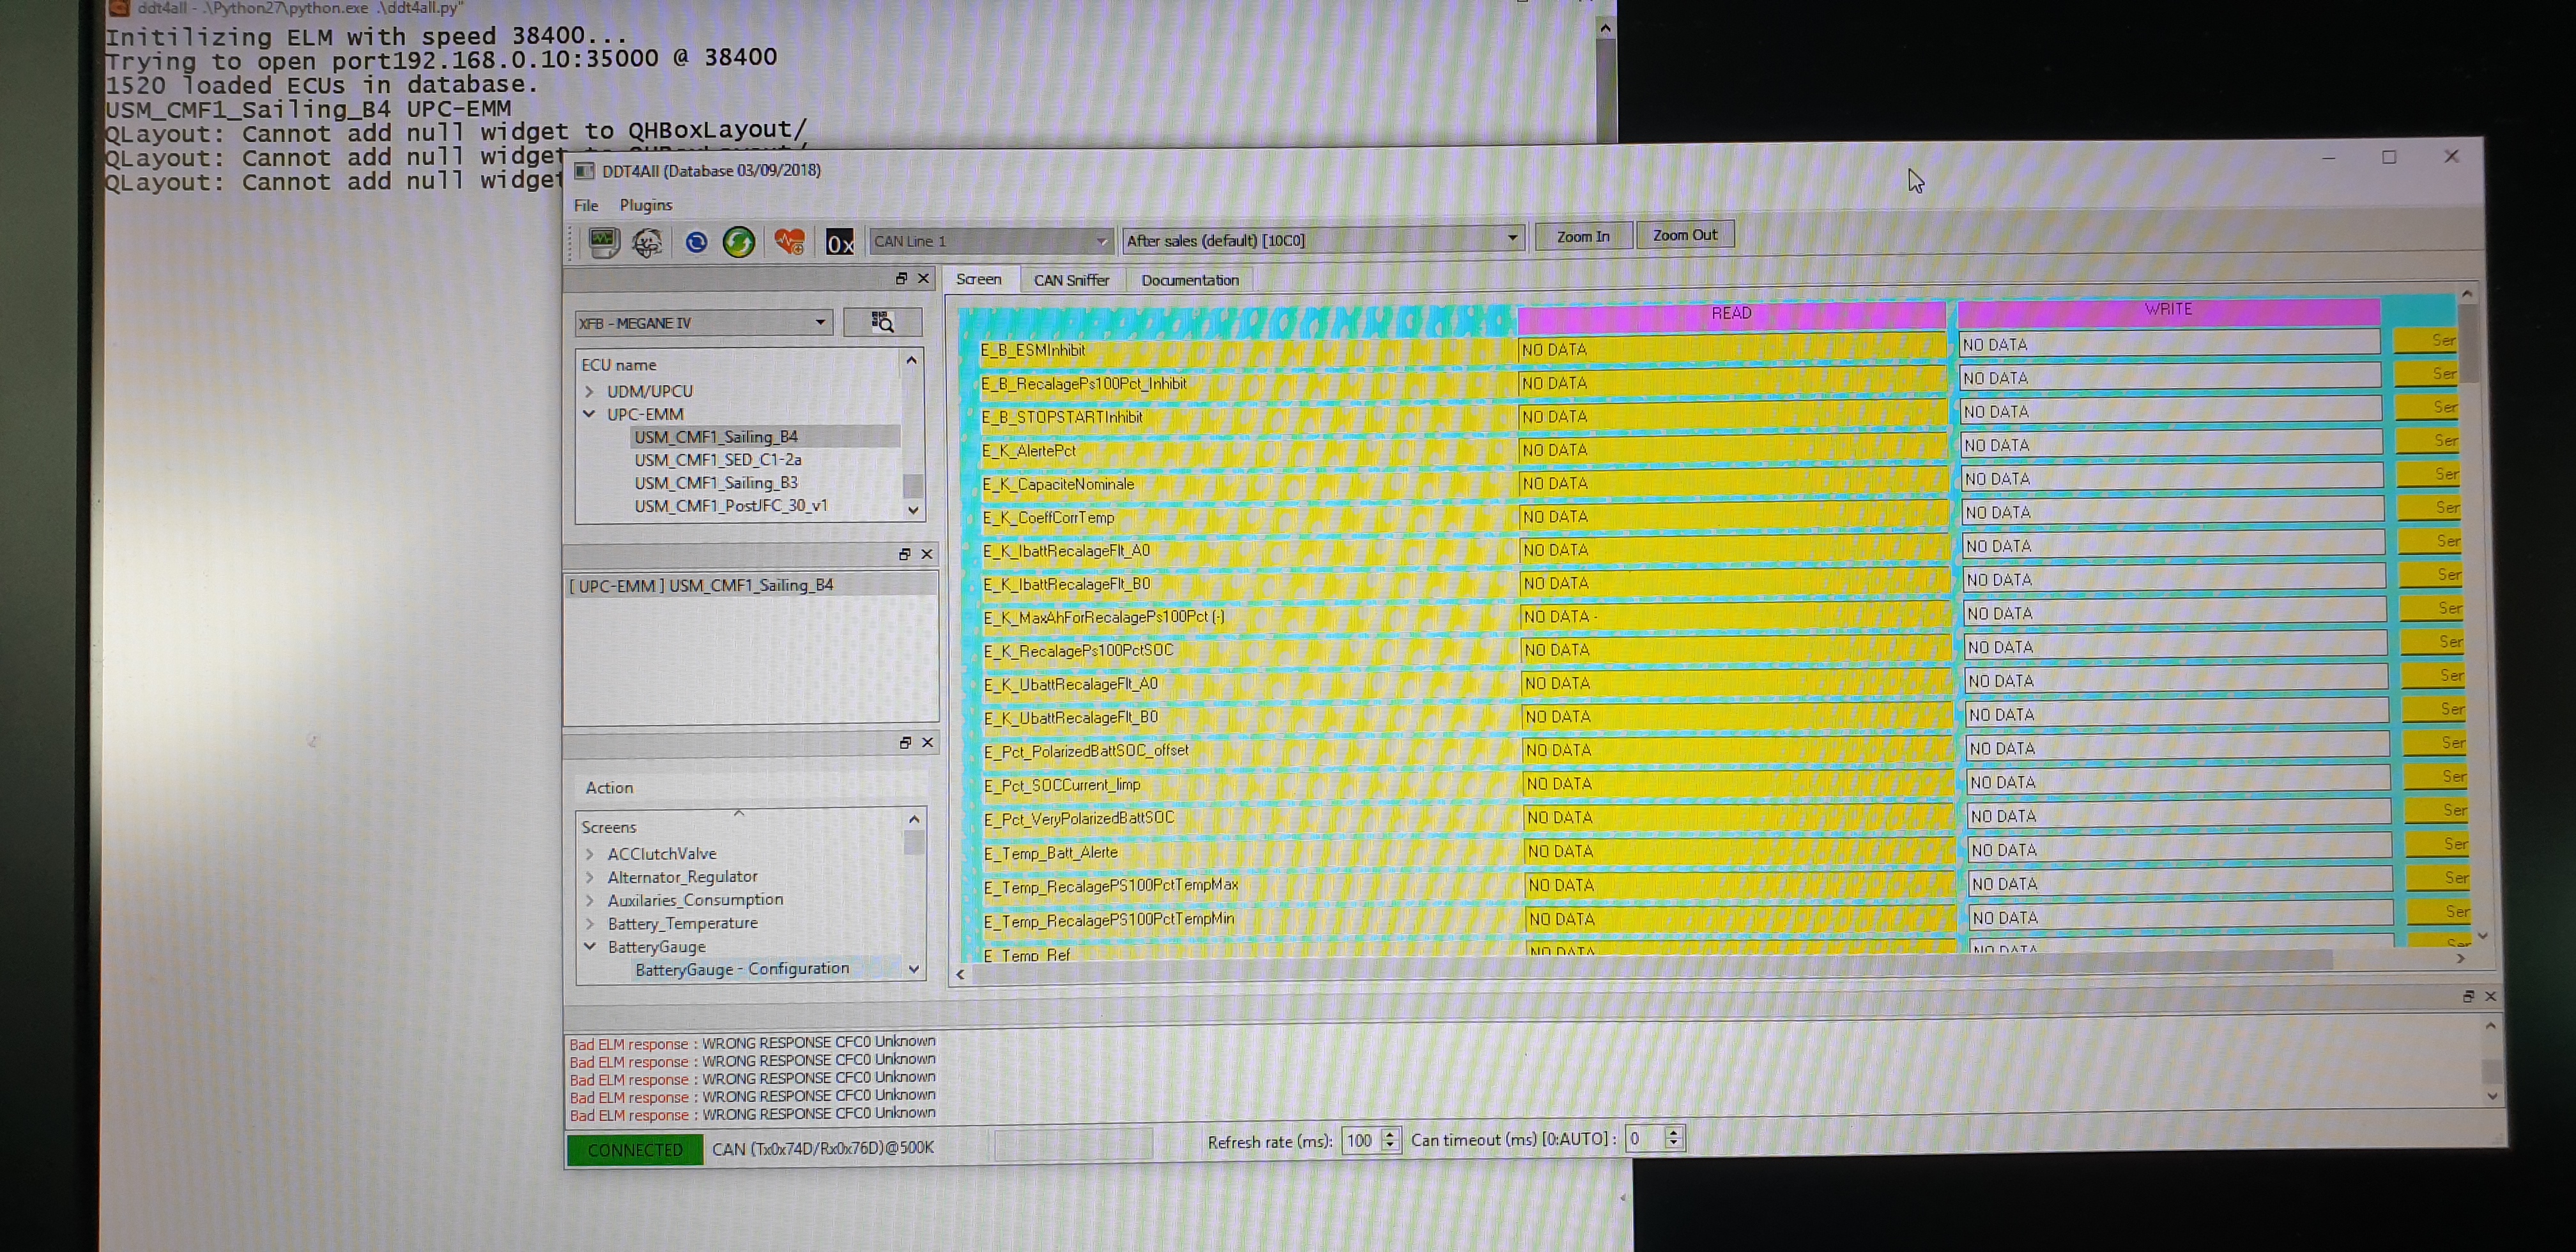Click the Can timeout input field

(1644, 1139)
